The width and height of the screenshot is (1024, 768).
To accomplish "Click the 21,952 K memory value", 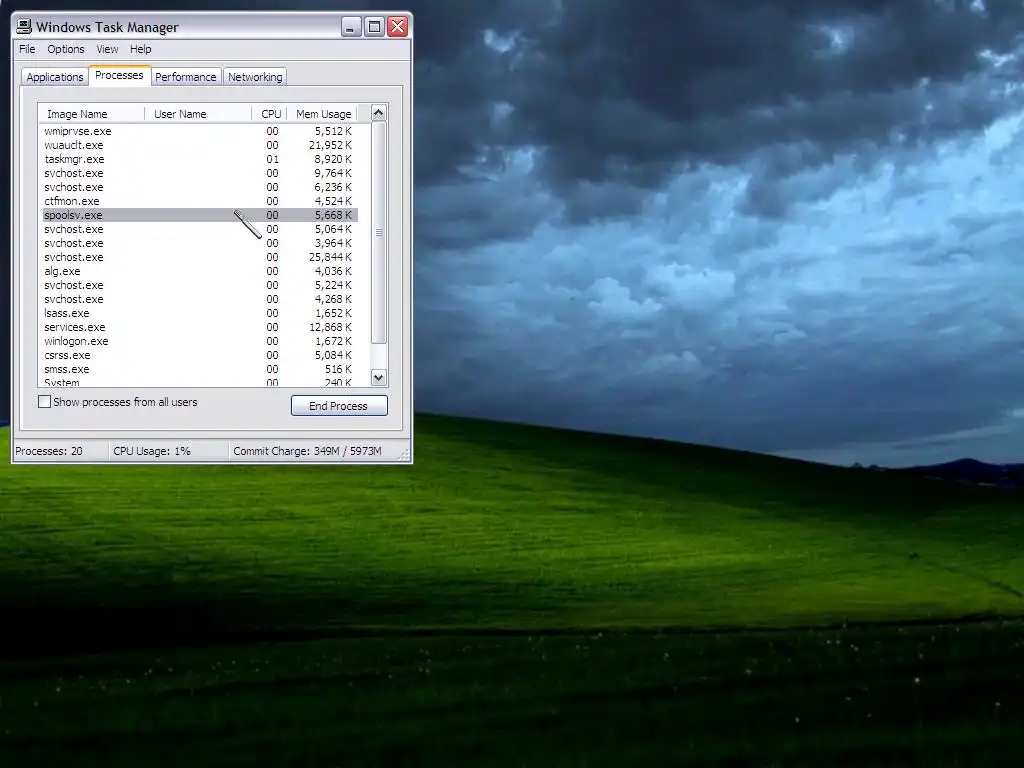I will pos(330,145).
